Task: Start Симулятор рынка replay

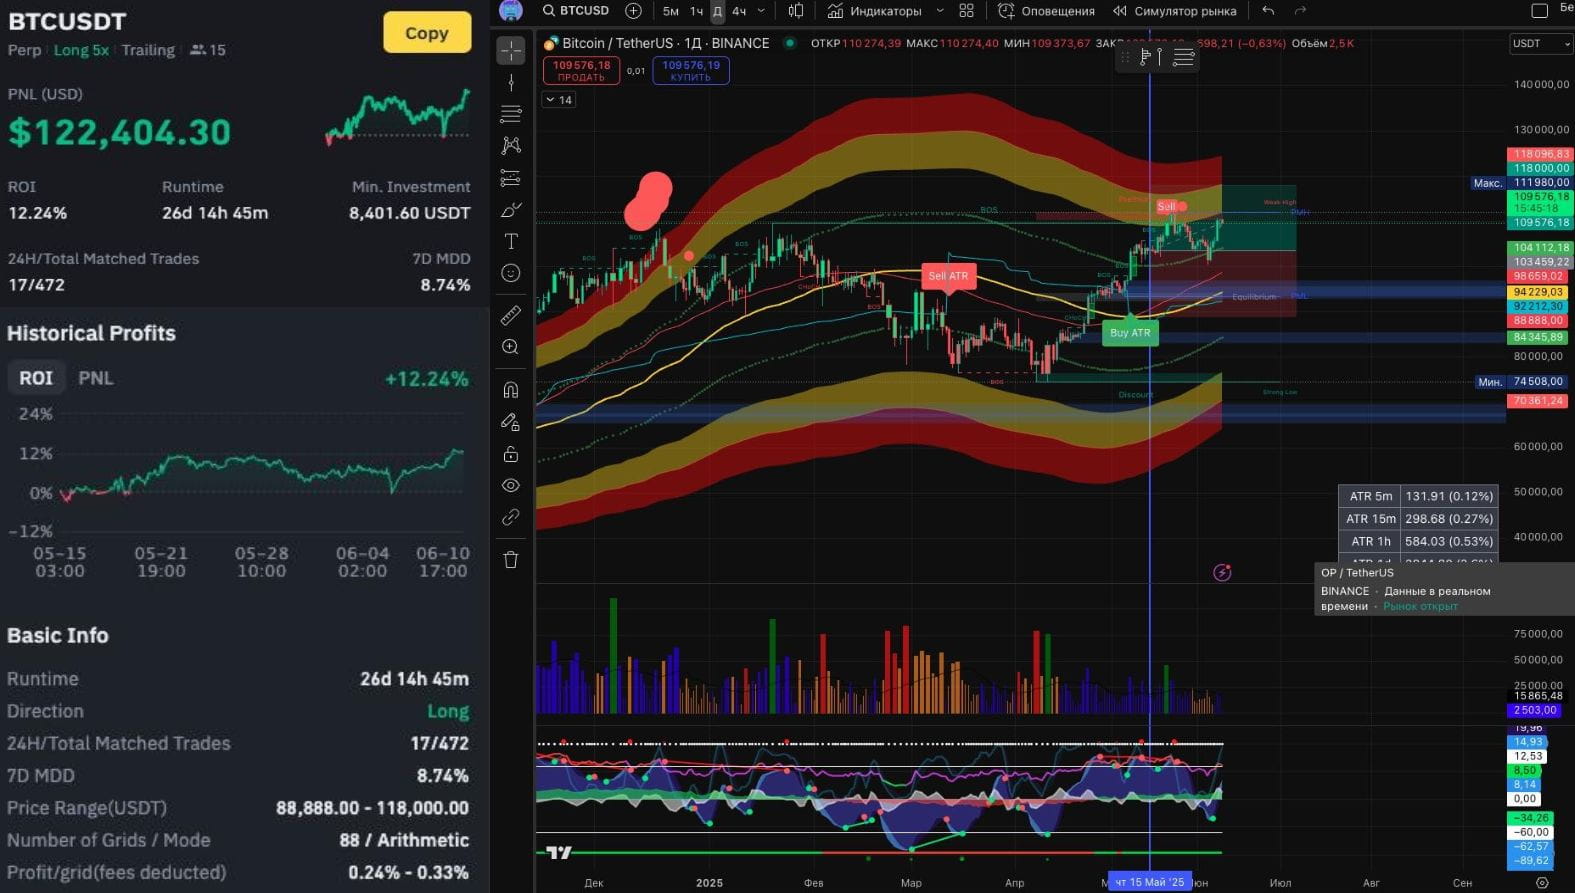Action: click(1174, 11)
